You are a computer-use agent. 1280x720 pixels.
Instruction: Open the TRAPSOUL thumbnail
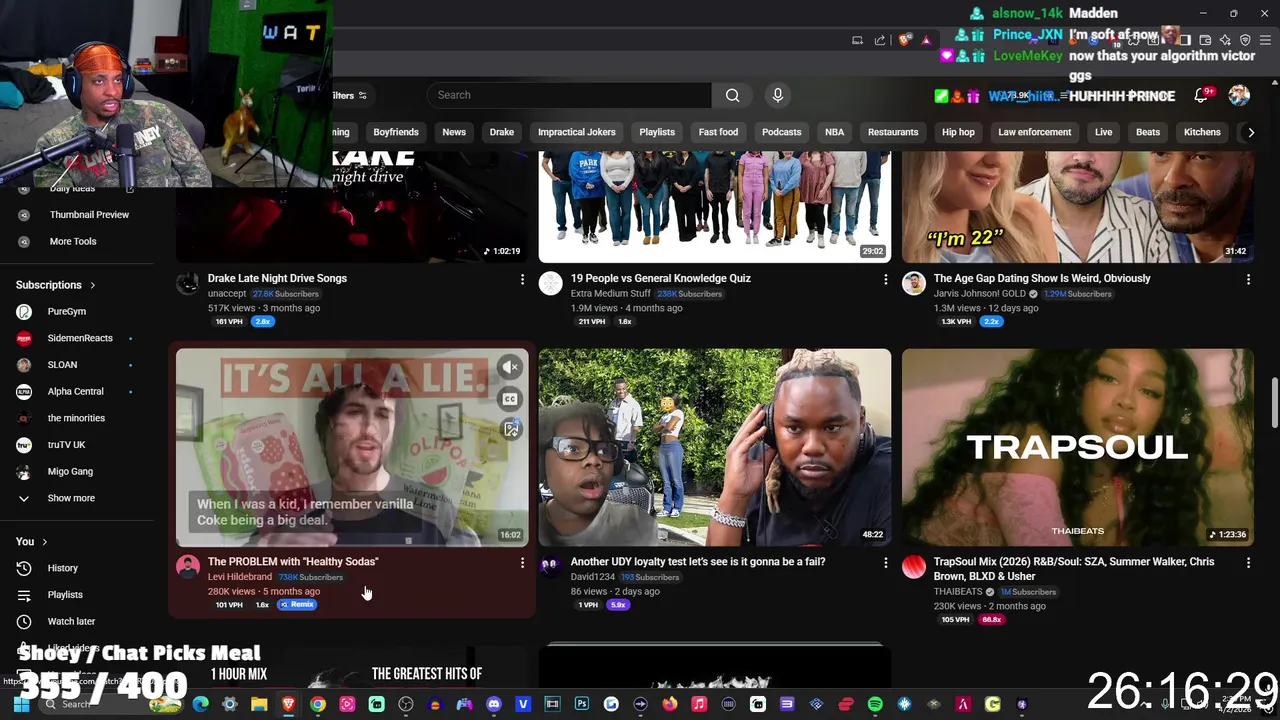(1078, 447)
